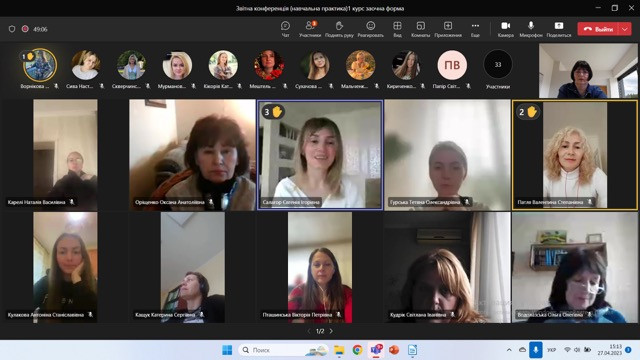The width and height of the screenshot is (640, 360).
Task: Show the 33 other participants overflow
Action: 498,65
